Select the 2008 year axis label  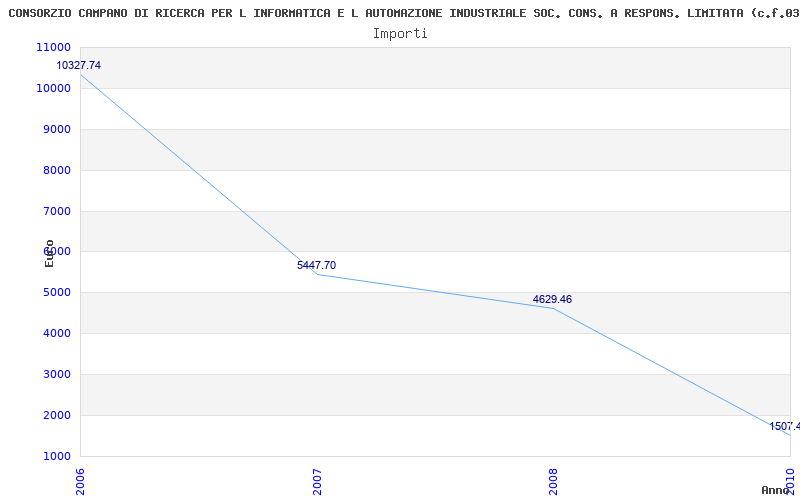(x=554, y=482)
